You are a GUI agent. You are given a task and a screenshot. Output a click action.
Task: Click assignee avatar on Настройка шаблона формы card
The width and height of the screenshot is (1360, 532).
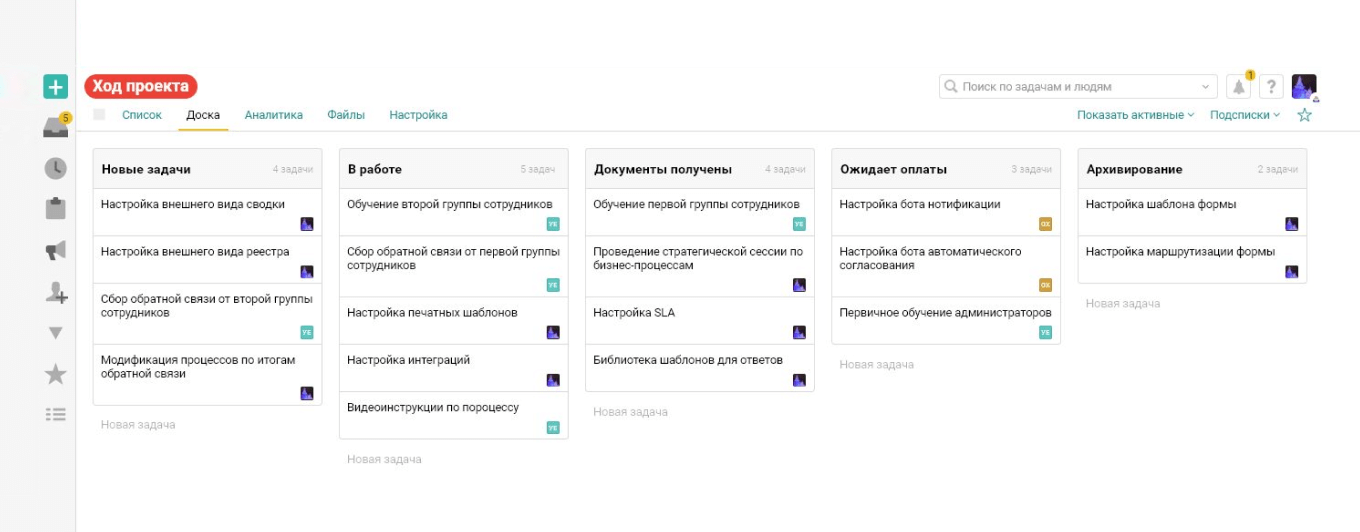(x=1292, y=224)
